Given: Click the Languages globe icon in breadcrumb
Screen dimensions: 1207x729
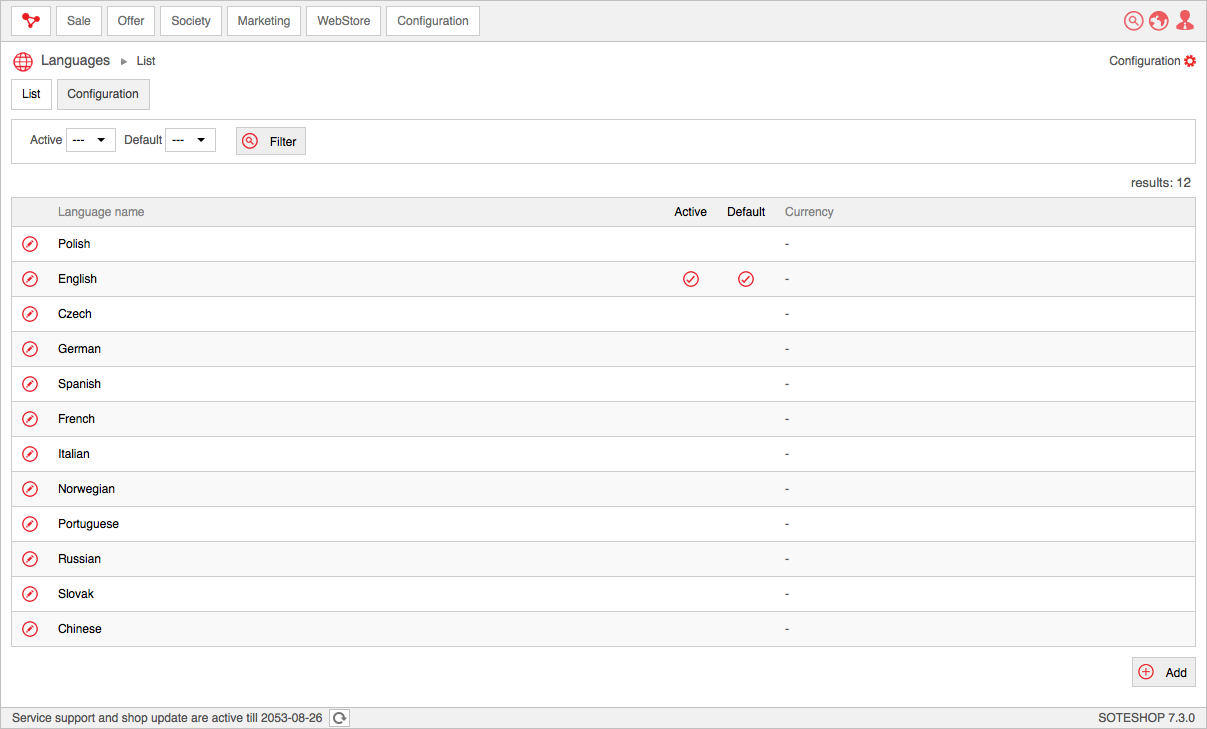Looking at the screenshot, I should (23, 61).
